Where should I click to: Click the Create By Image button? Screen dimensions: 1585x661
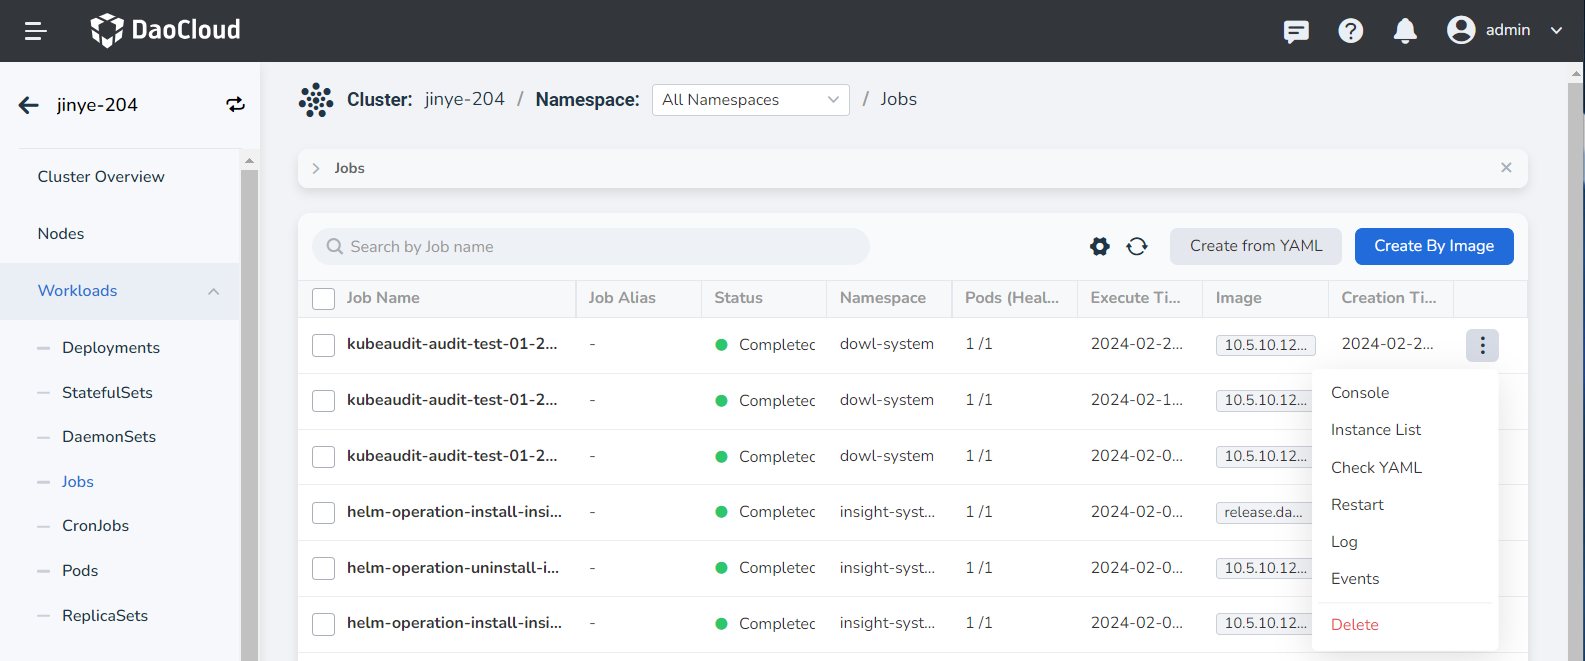point(1433,247)
